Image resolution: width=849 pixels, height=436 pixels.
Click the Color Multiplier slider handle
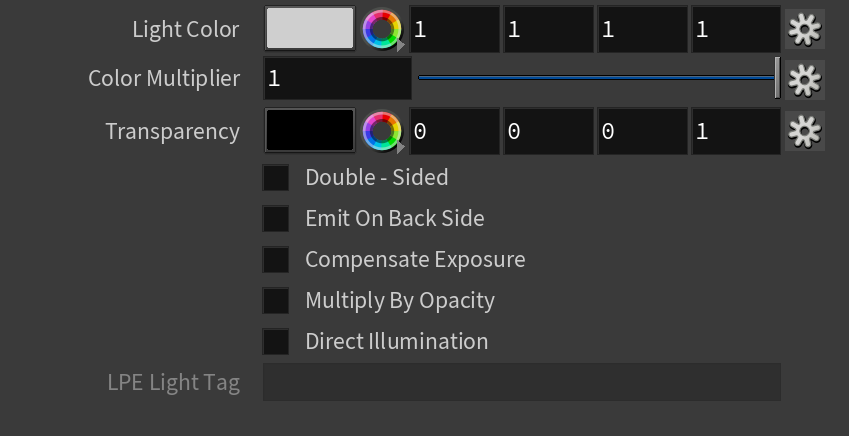(x=778, y=78)
